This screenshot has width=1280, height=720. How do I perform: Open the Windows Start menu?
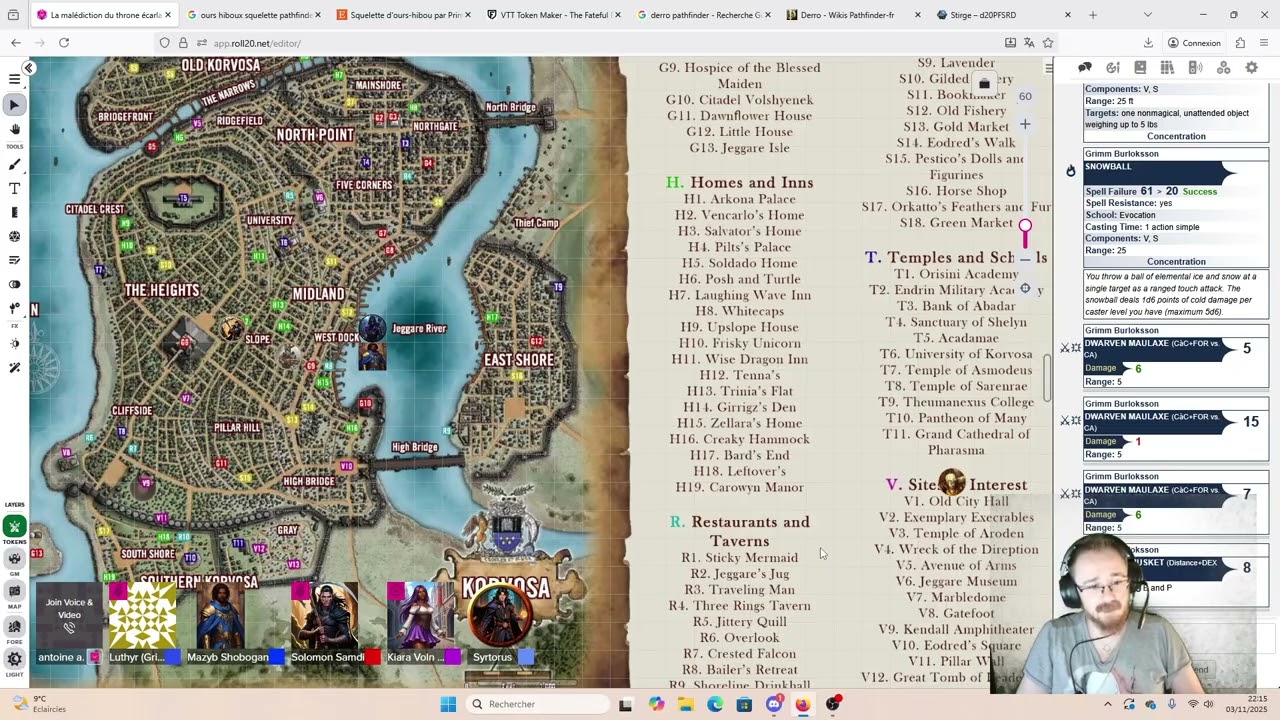point(448,704)
